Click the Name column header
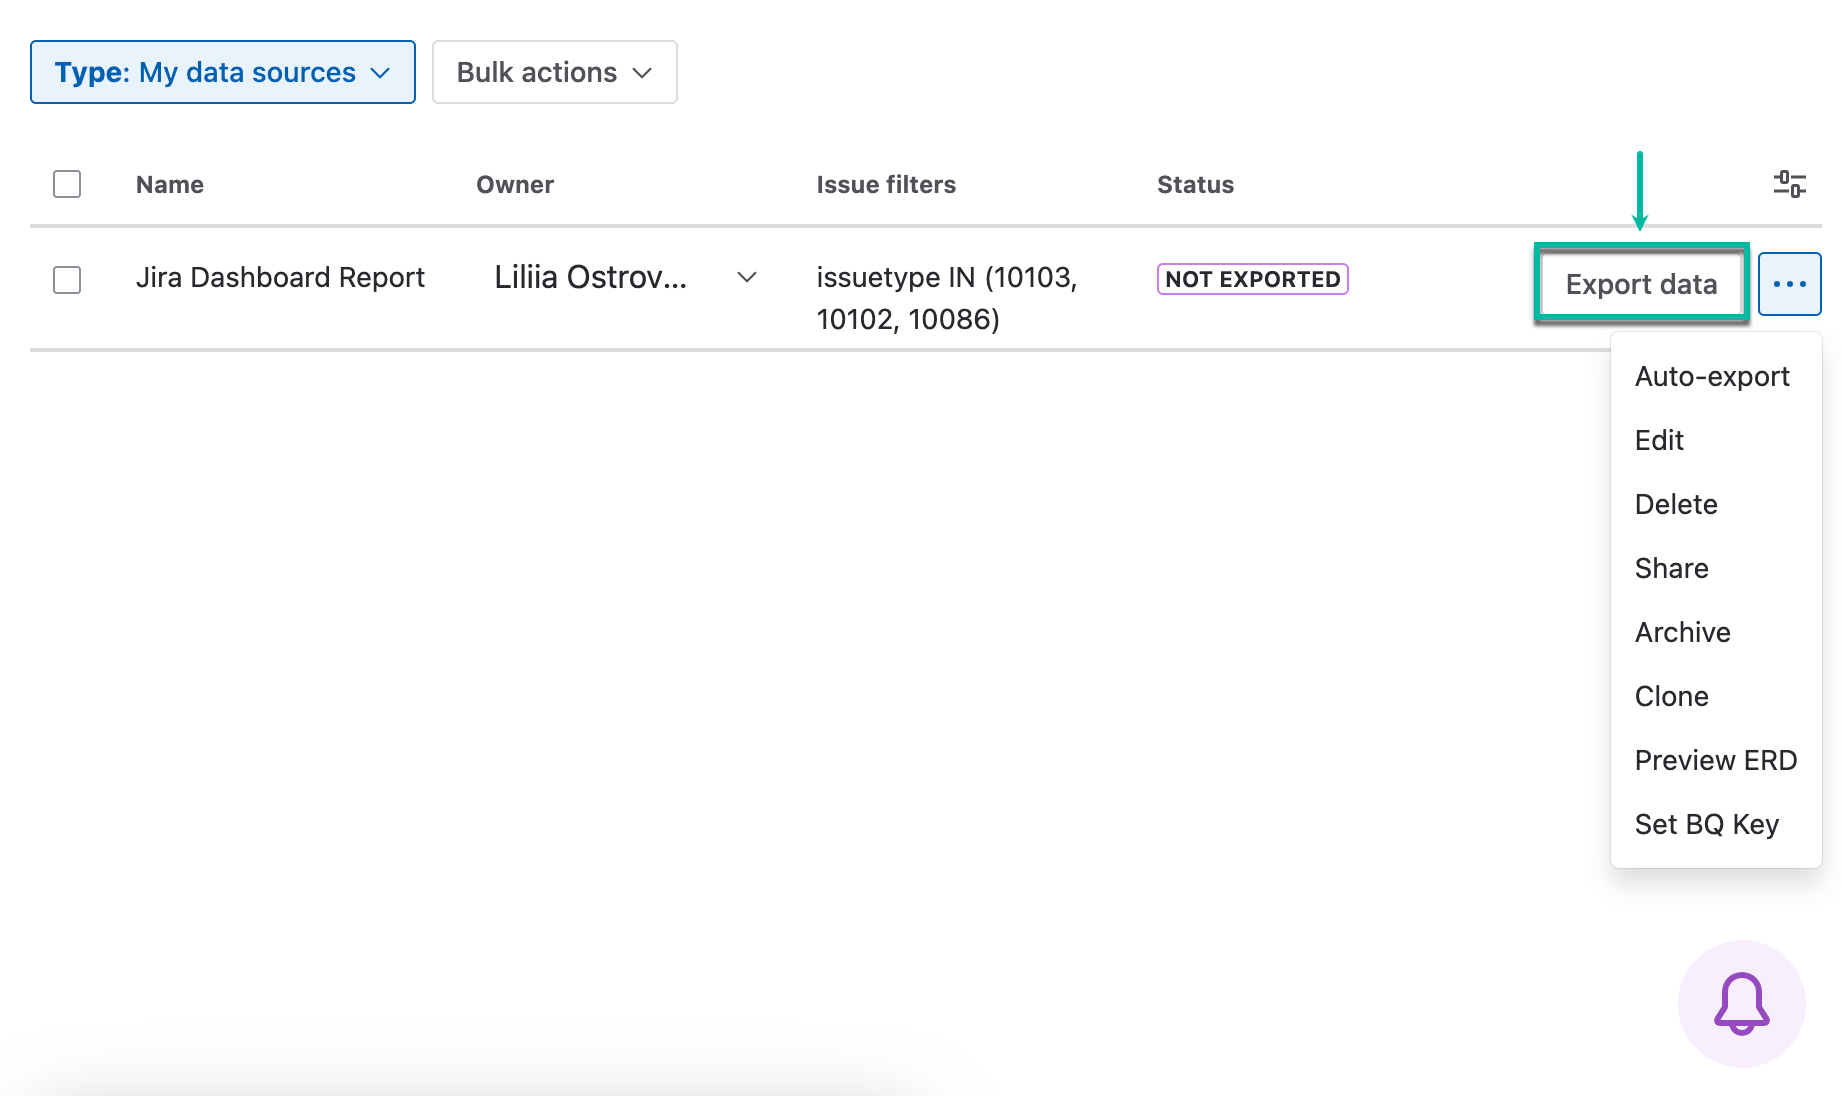Viewport: 1842px width, 1096px height. point(170,185)
